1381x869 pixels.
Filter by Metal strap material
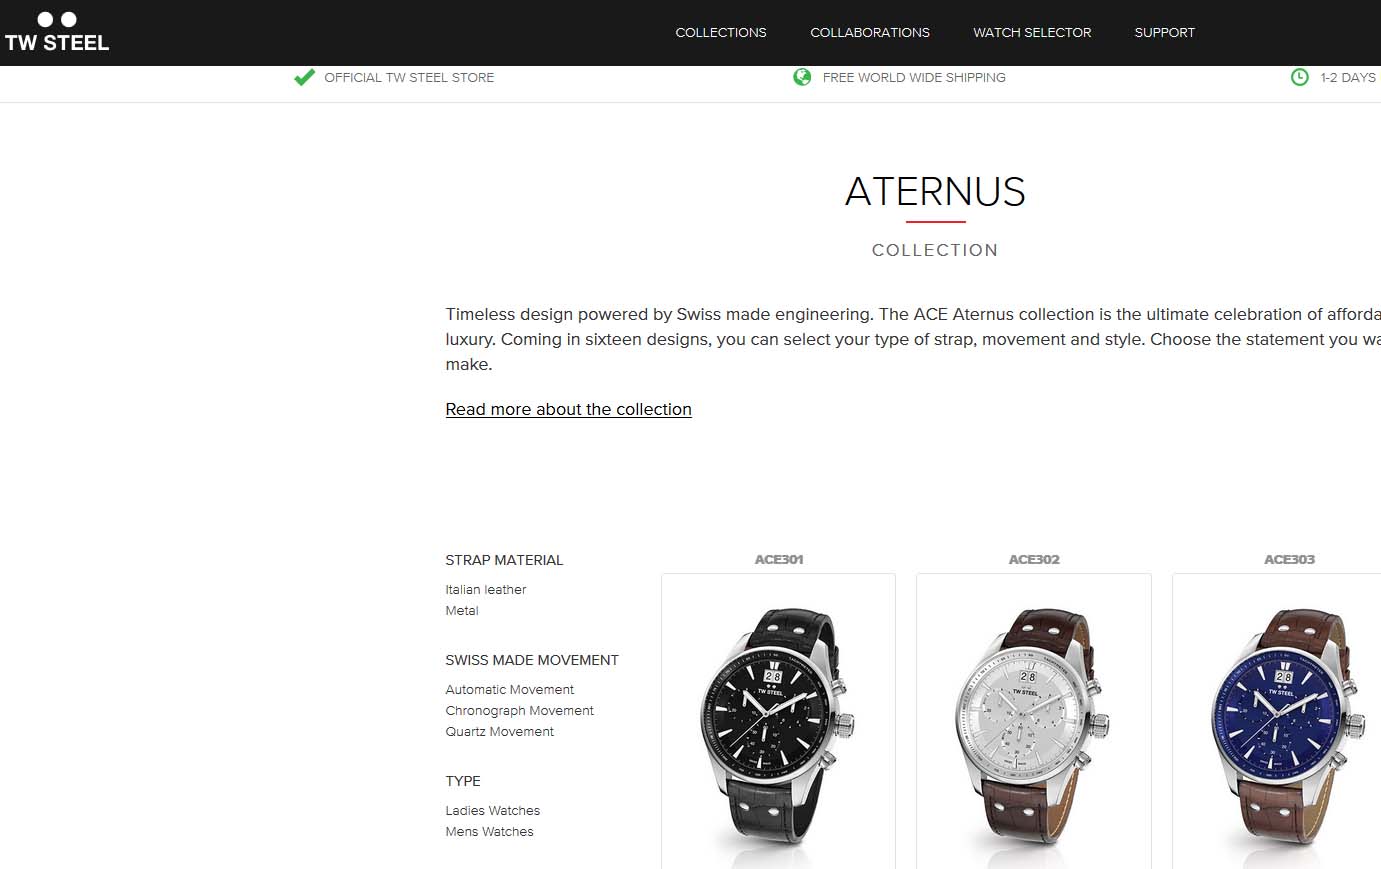[462, 610]
